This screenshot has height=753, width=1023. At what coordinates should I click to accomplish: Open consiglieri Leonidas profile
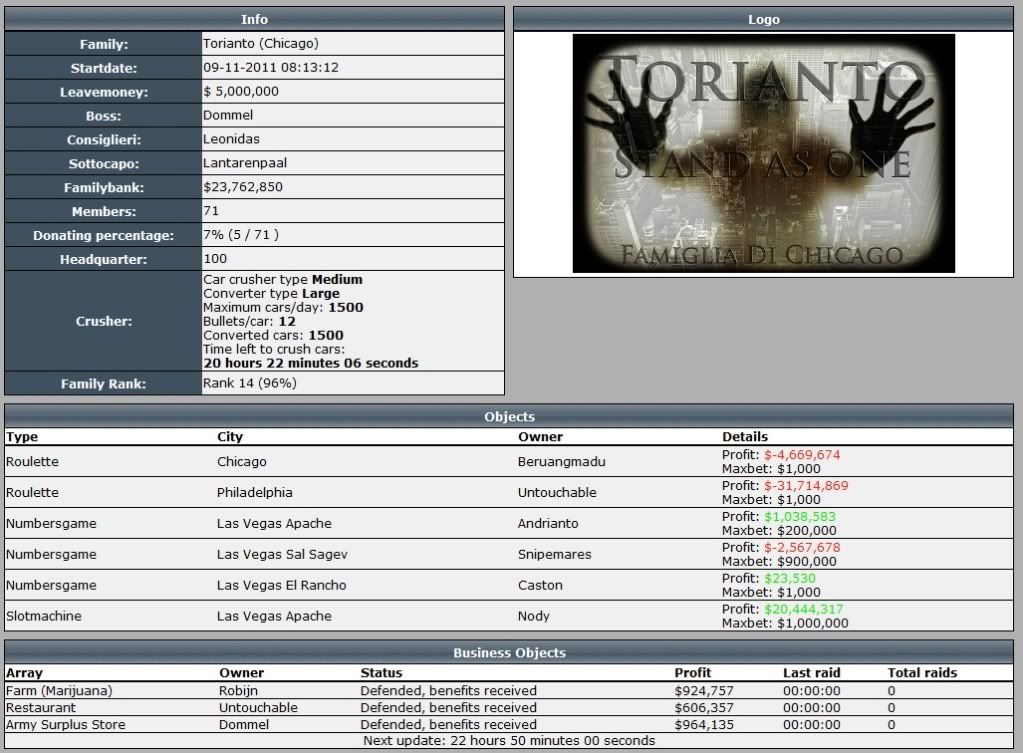pyautogui.click(x=231, y=139)
